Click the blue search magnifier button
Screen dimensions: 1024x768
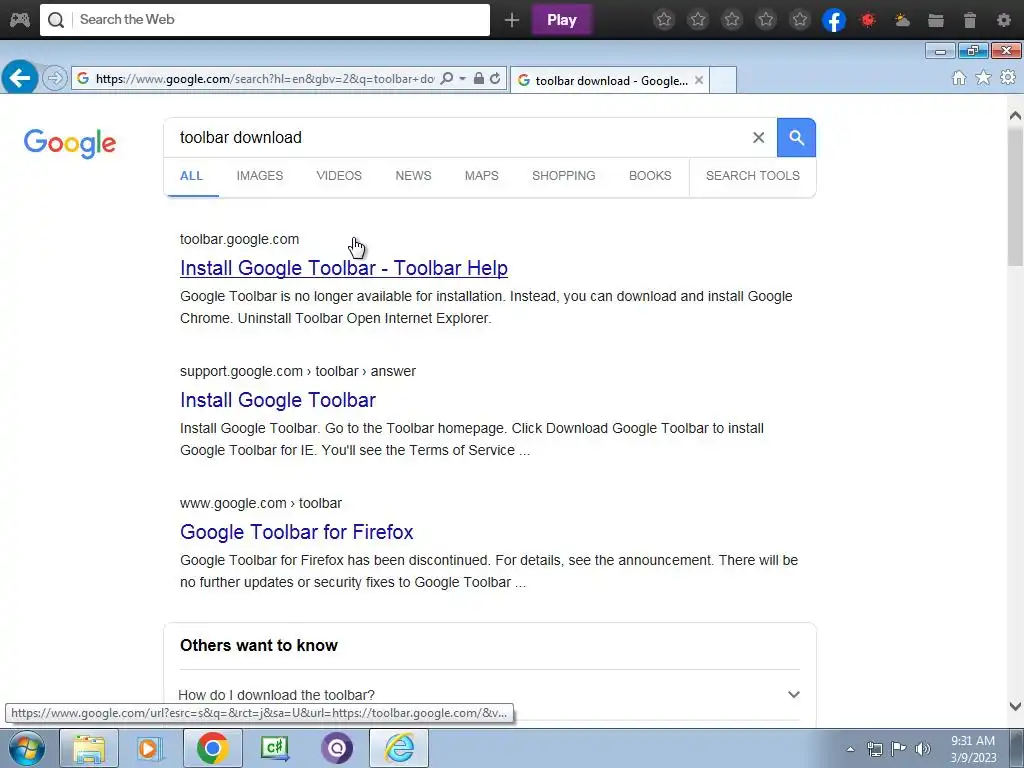[796, 138]
